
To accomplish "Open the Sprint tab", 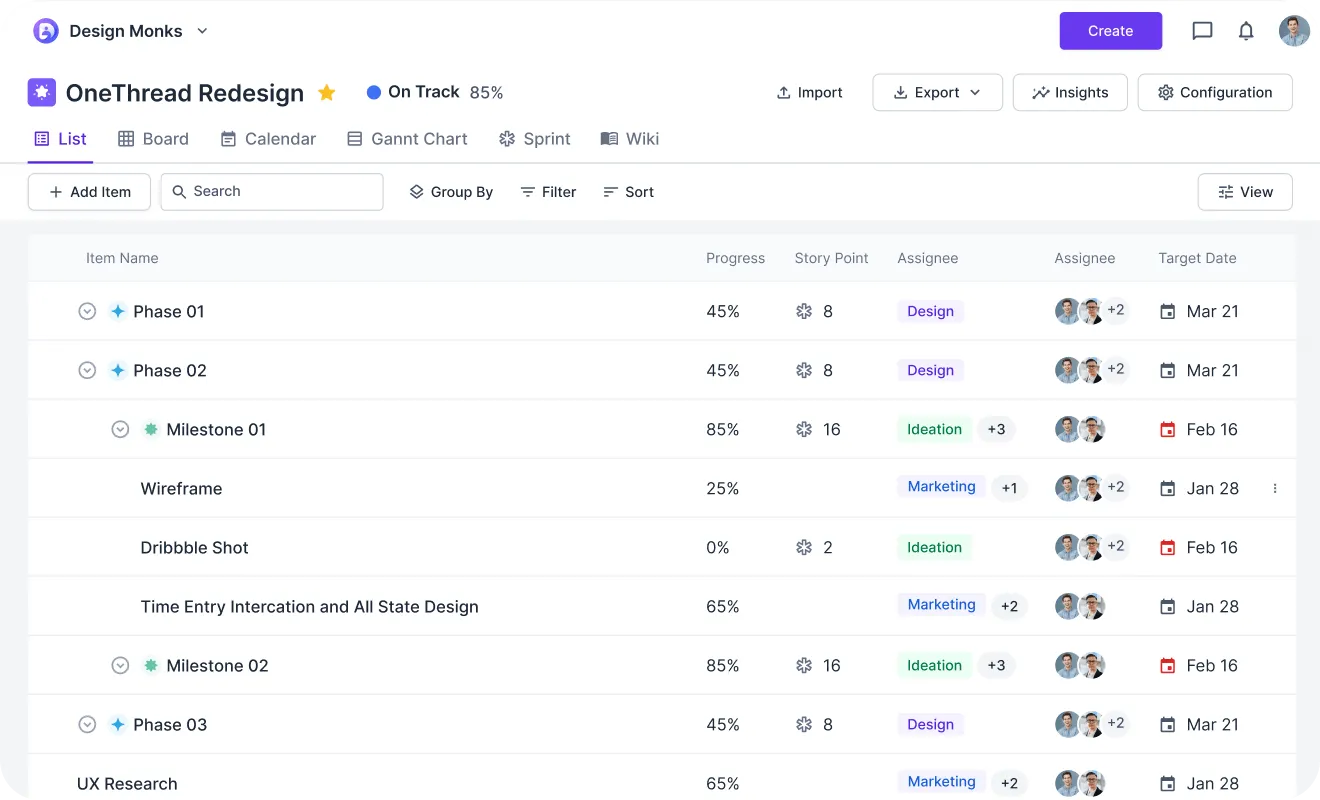I will pyautogui.click(x=535, y=139).
